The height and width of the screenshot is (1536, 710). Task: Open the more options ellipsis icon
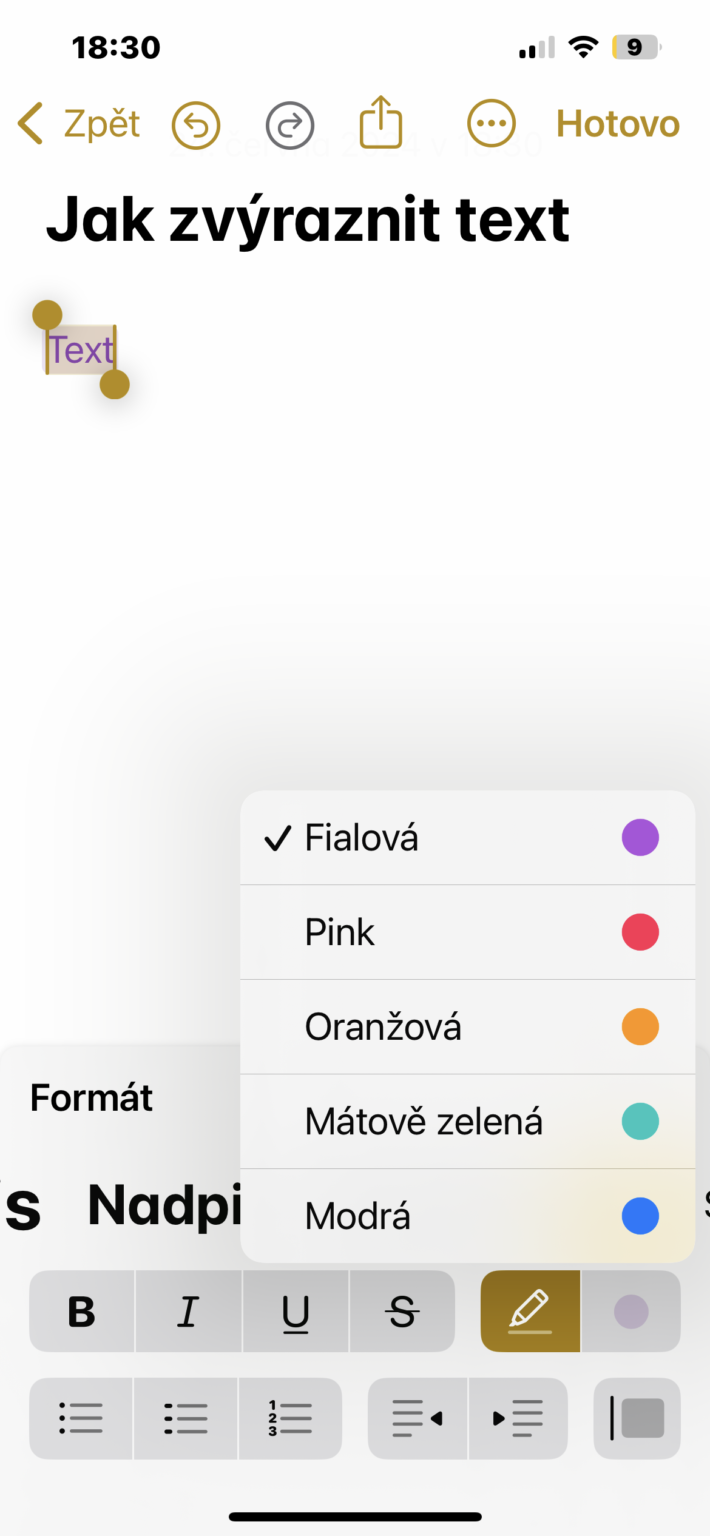pos(490,123)
